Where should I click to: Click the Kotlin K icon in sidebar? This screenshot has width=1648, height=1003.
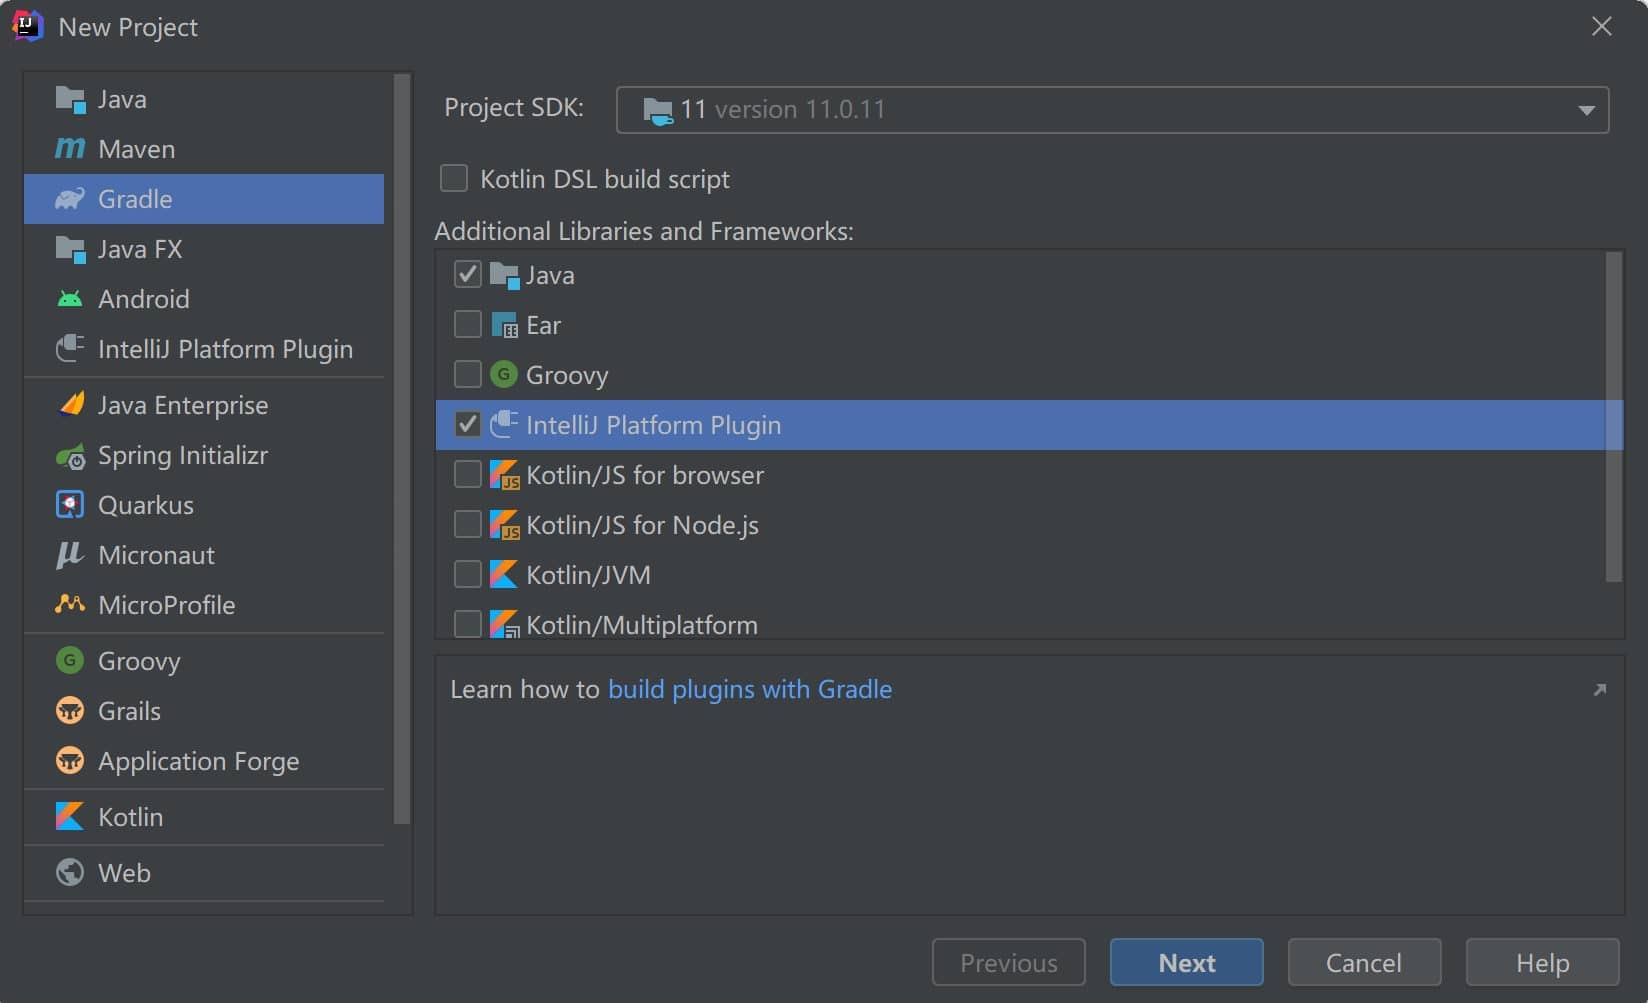[70, 817]
